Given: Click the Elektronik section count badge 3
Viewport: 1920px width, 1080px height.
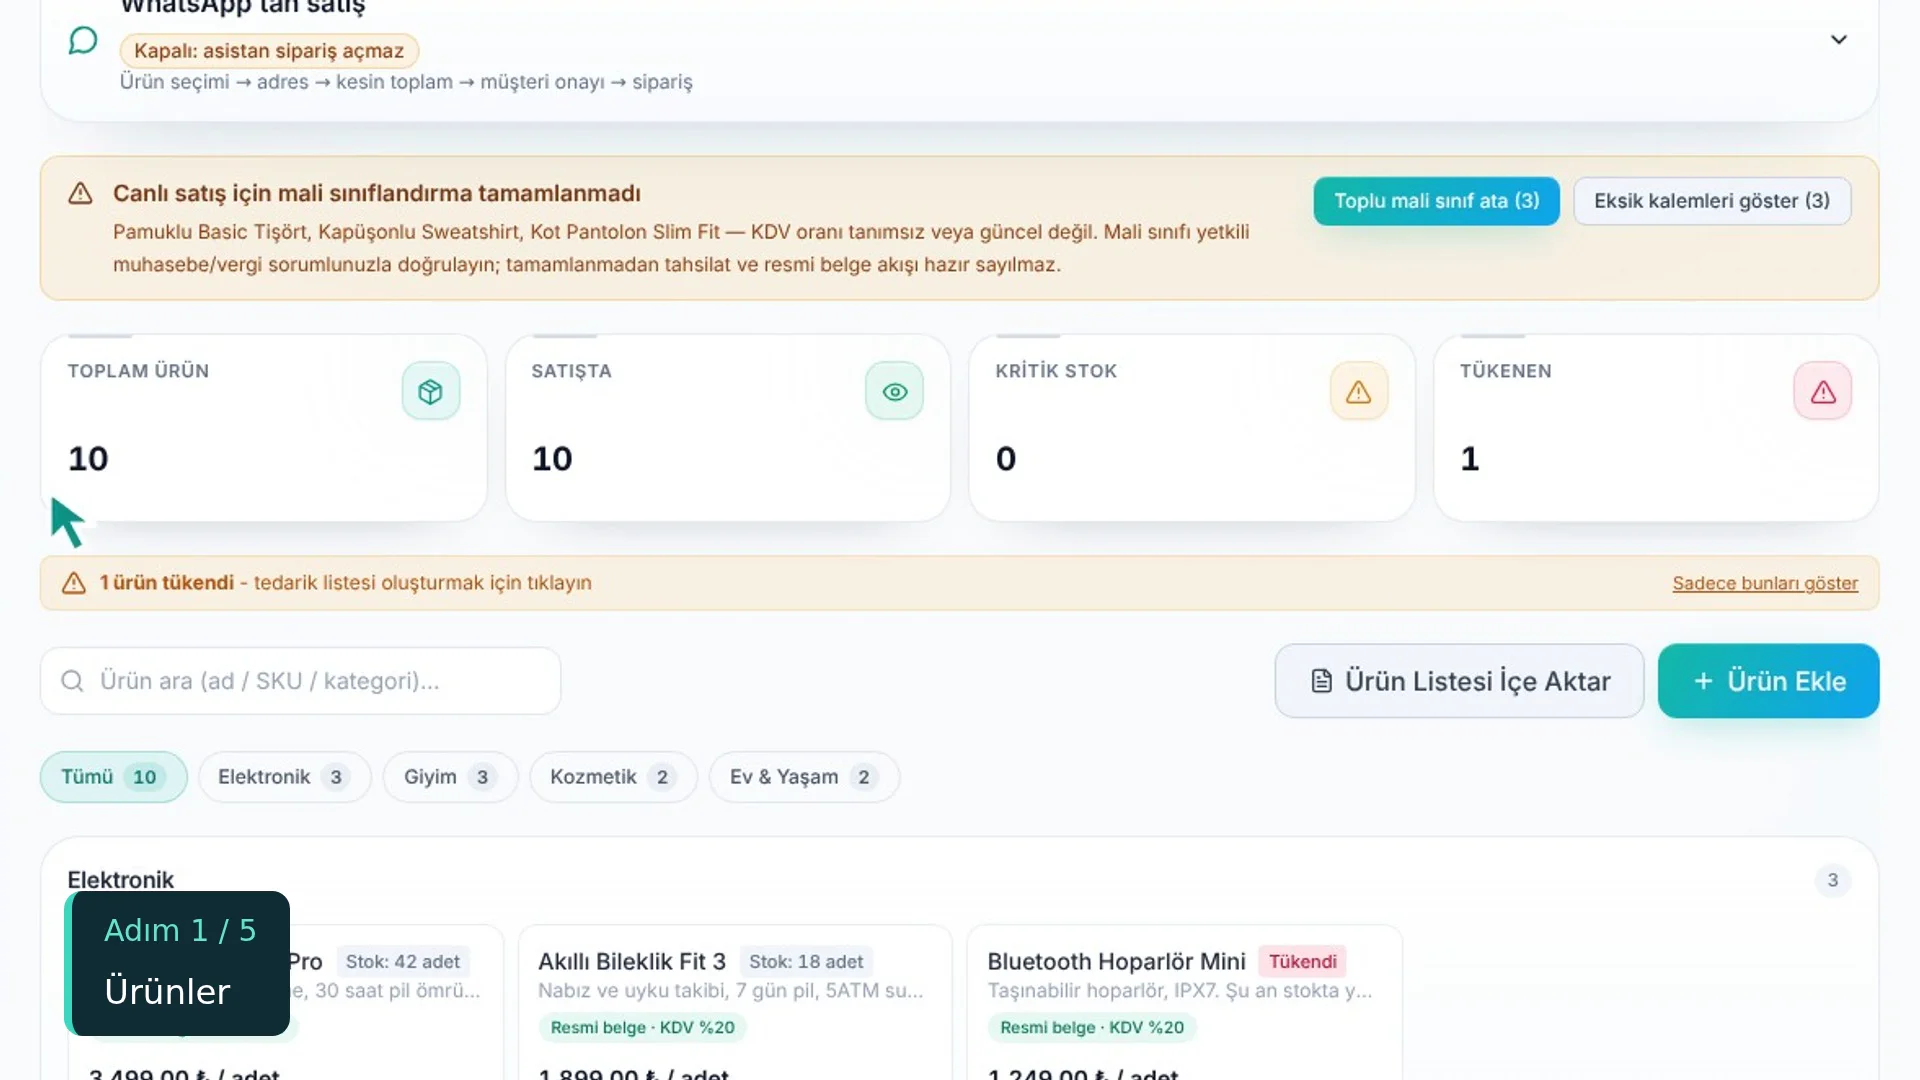Looking at the screenshot, I should point(1832,880).
